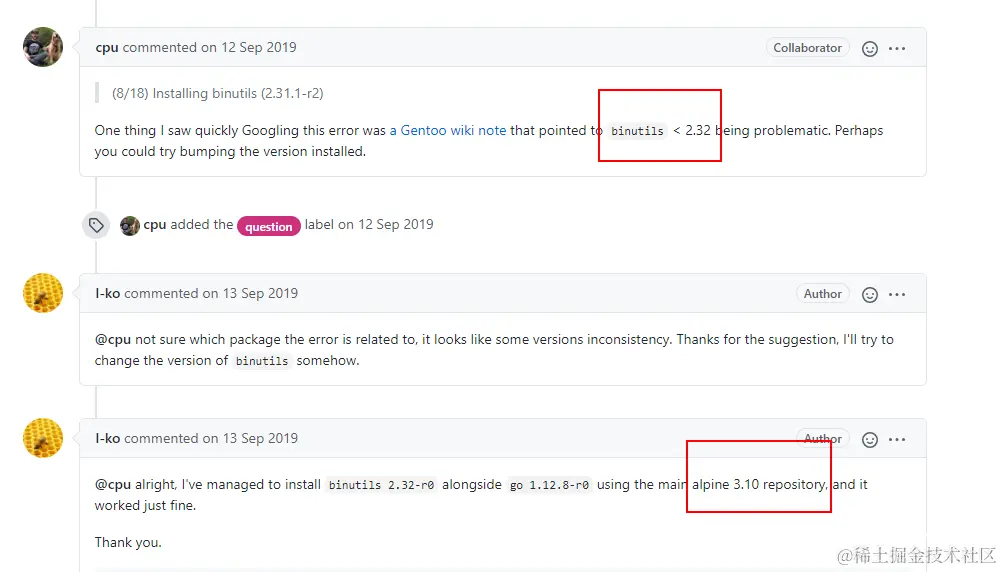Screen dimensions: 1003x572
Task: Open 'on 12 Sep 2019' label event timestamp
Action: (x=386, y=225)
